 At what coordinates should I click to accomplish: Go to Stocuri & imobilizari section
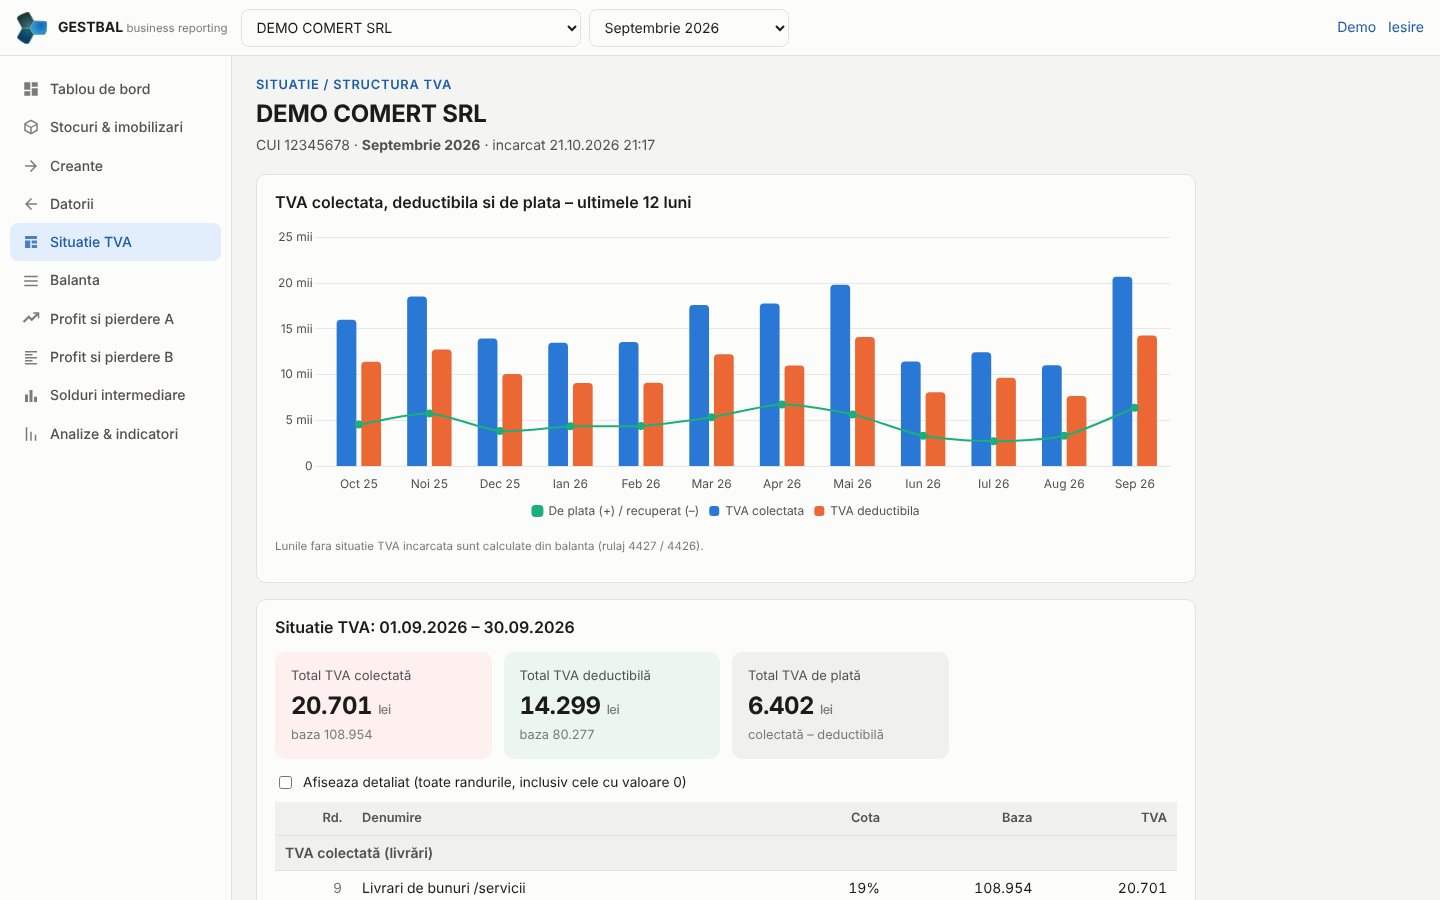tap(115, 127)
